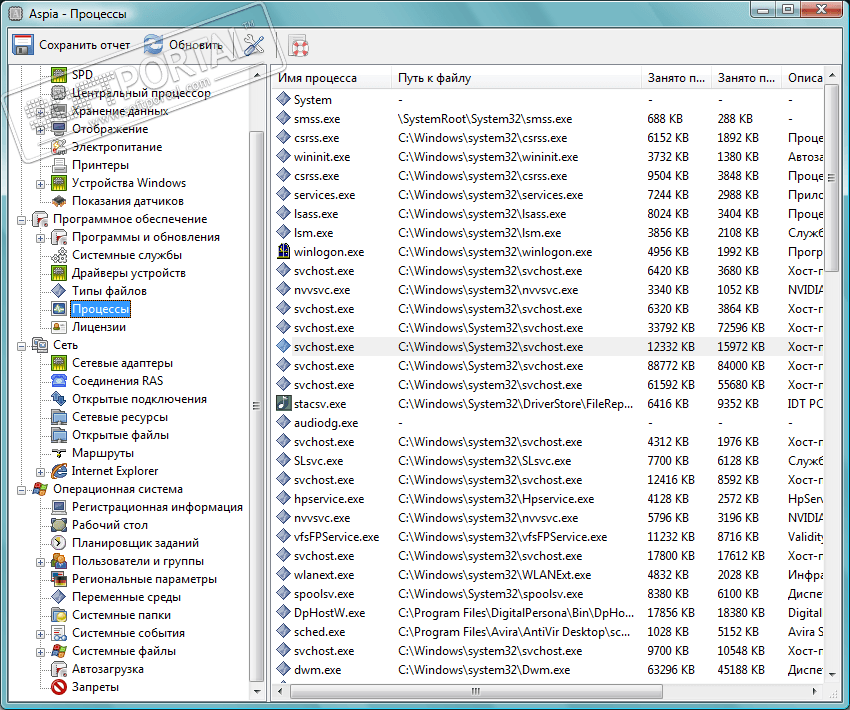This screenshot has width=850, height=710.
Task: Open the settings wrench and screwdriver icon
Action: [253, 46]
